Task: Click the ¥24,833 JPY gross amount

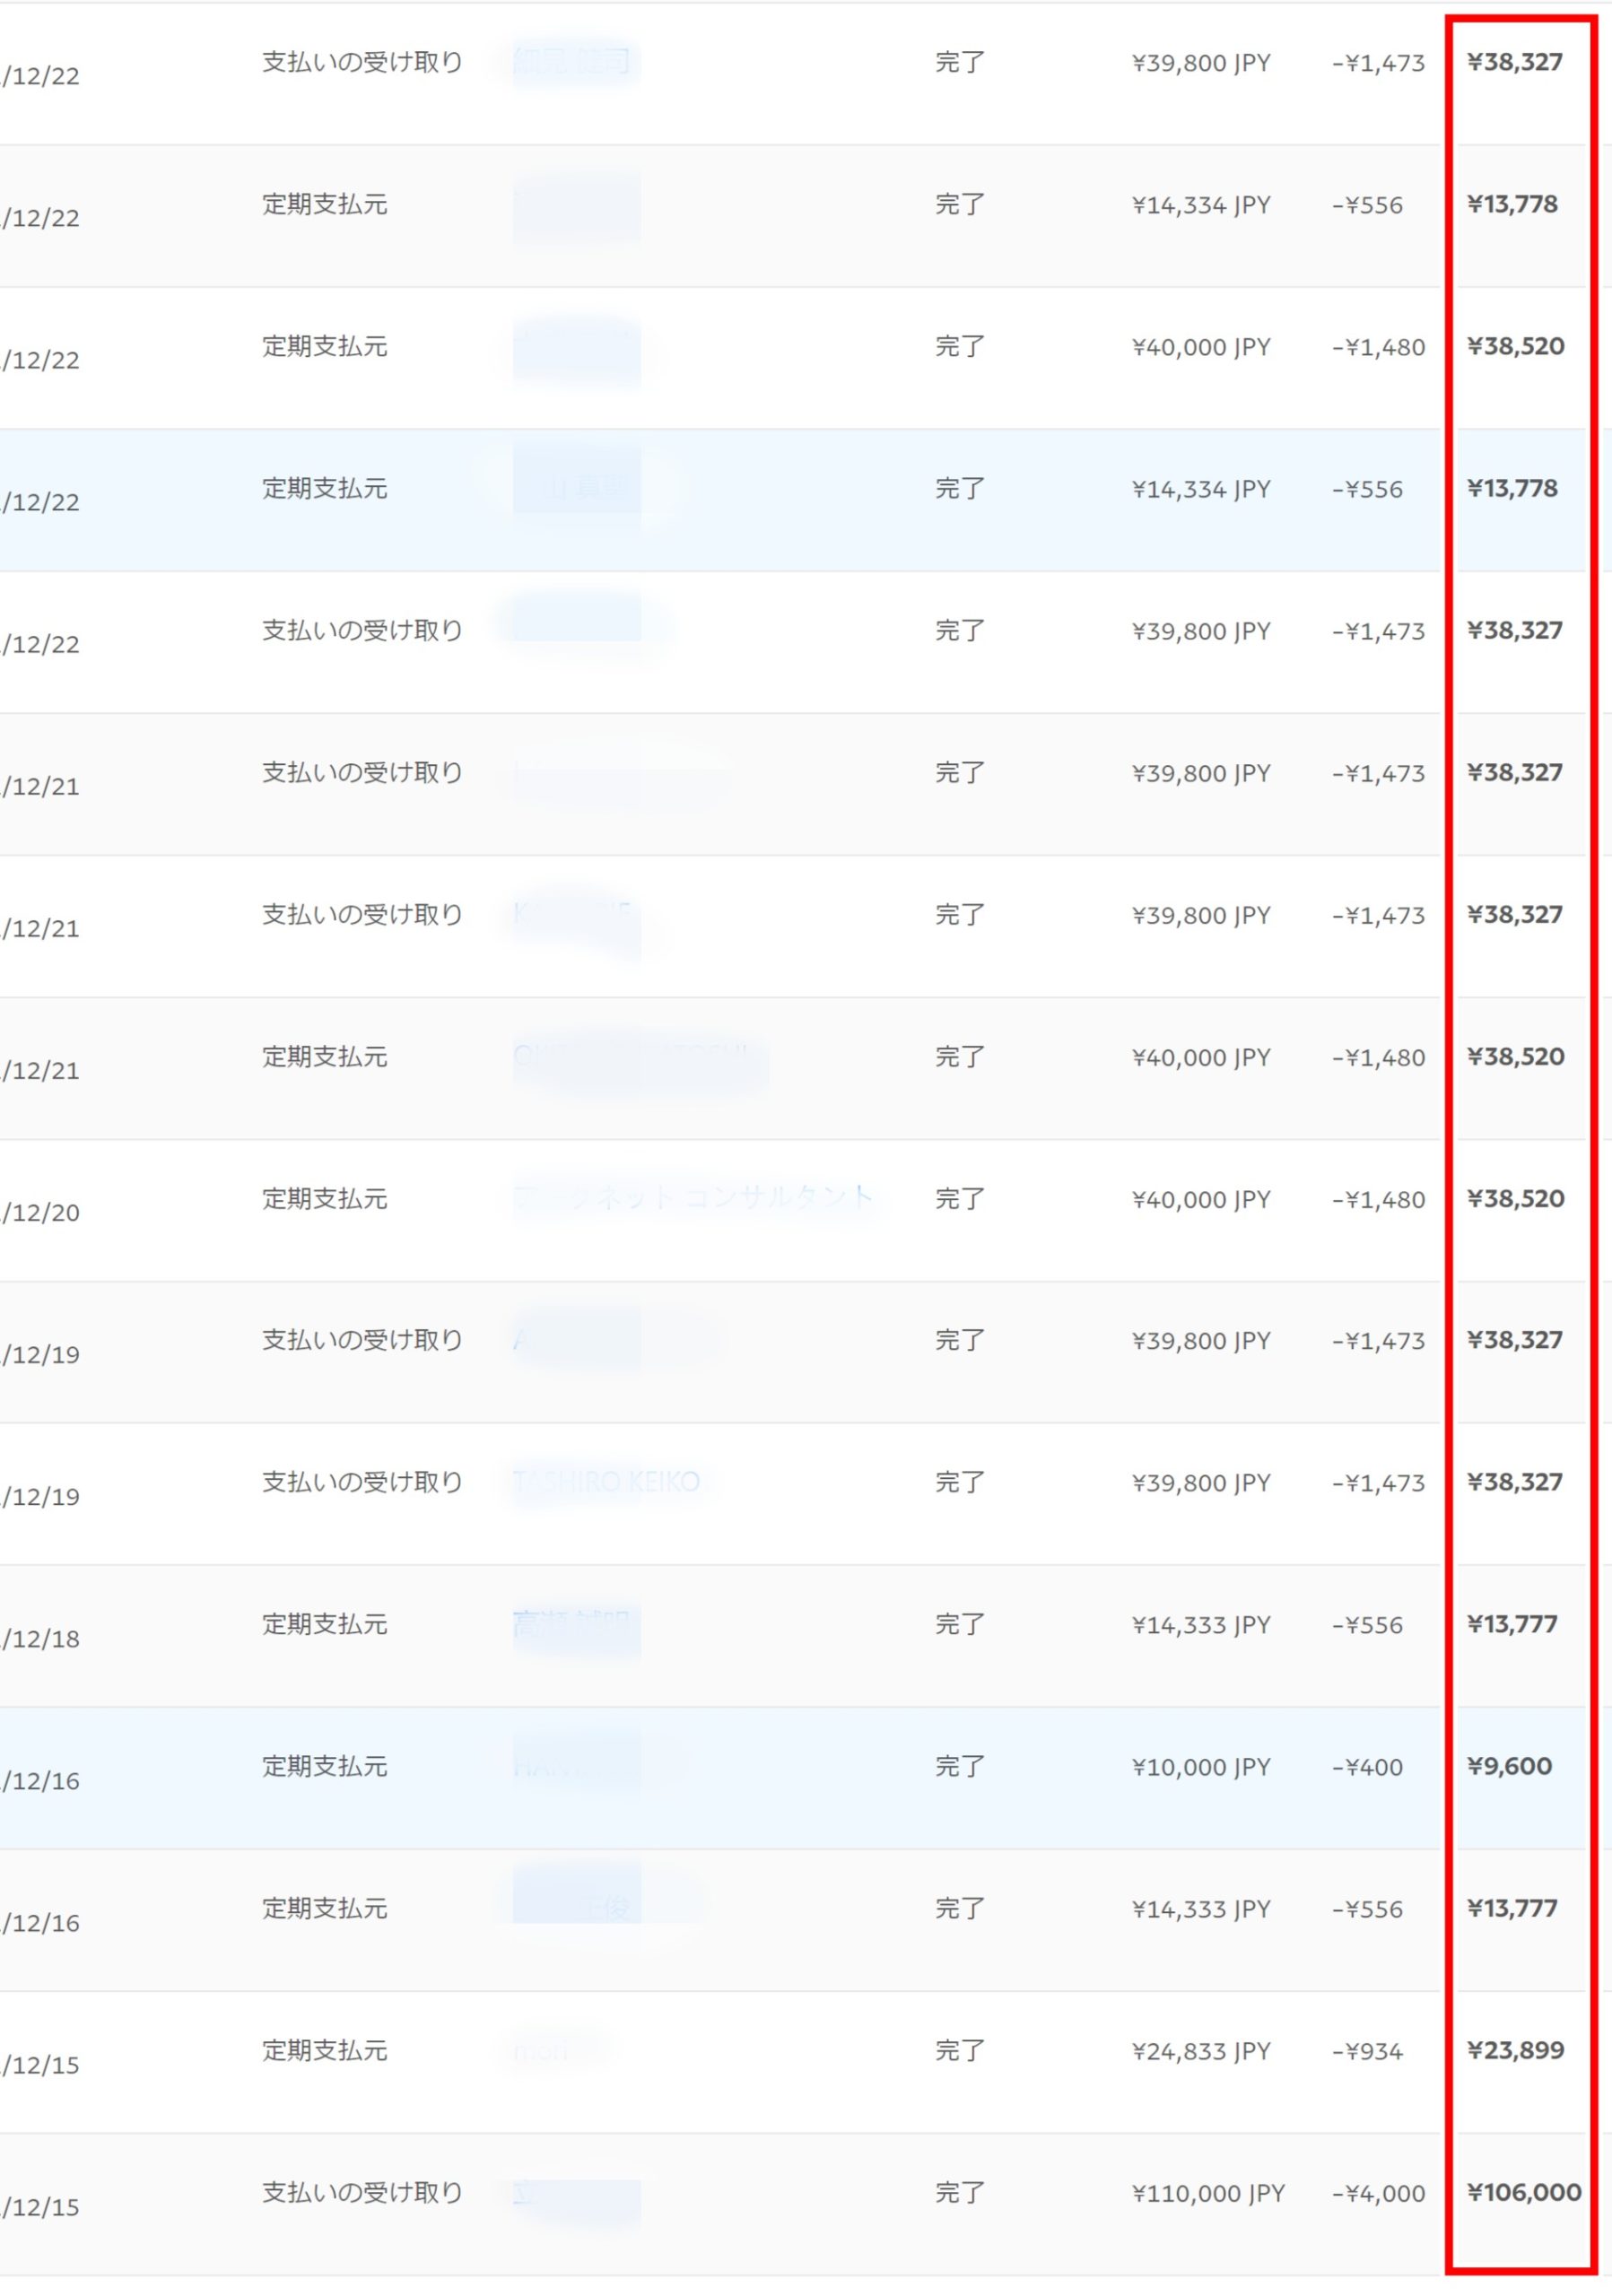Action: pyautogui.click(x=1200, y=2051)
